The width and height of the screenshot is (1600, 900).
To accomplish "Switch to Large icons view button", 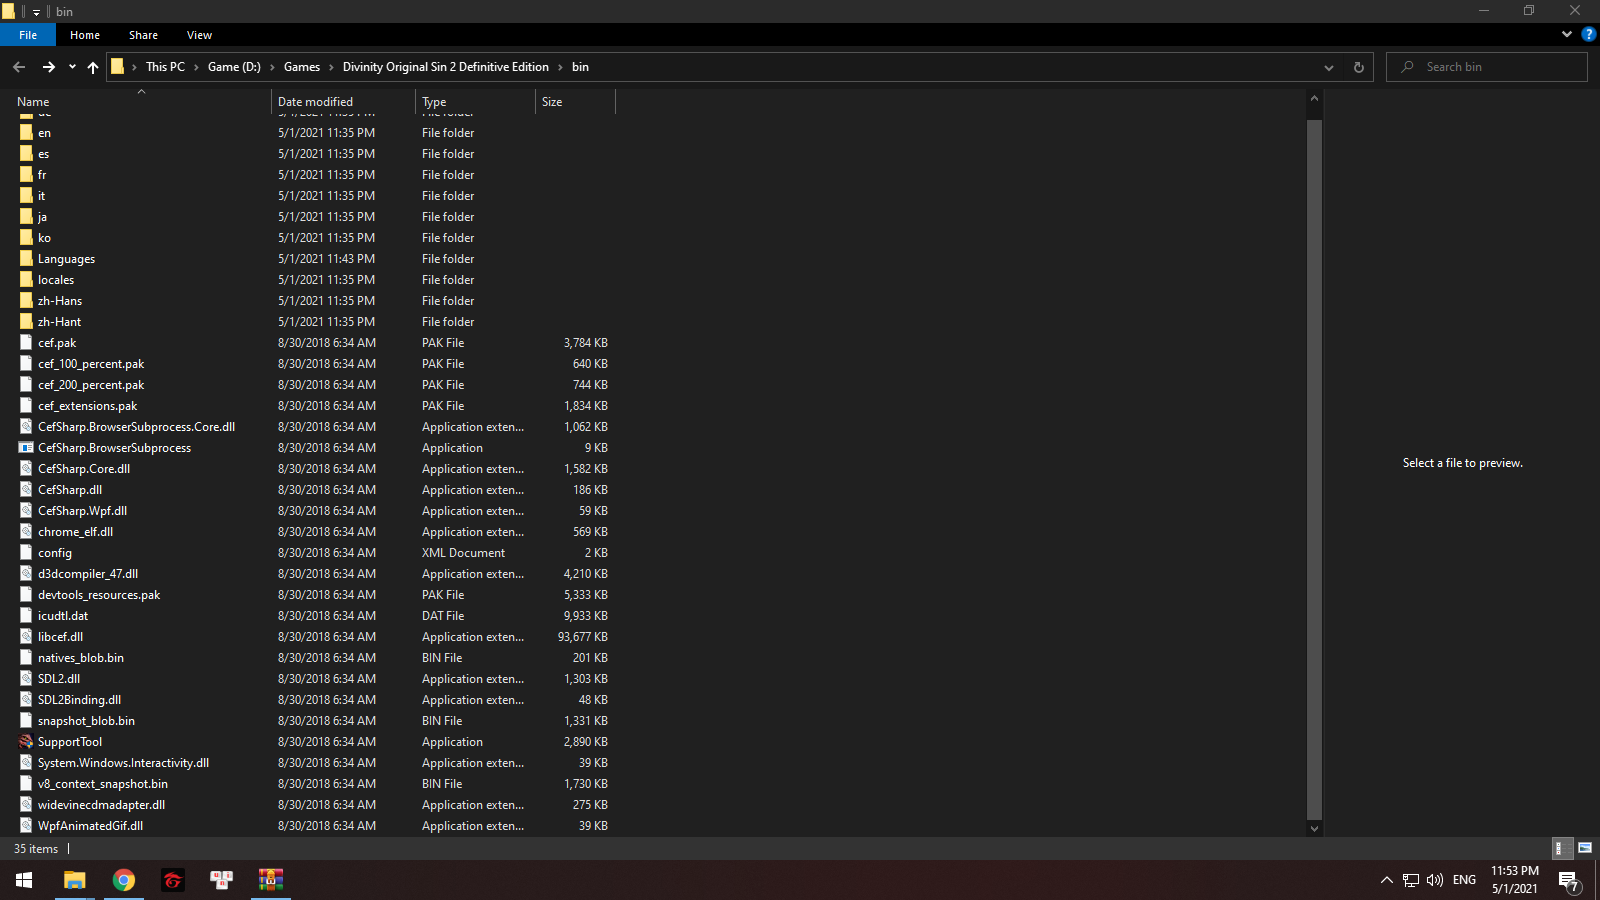I will coord(1585,848).
